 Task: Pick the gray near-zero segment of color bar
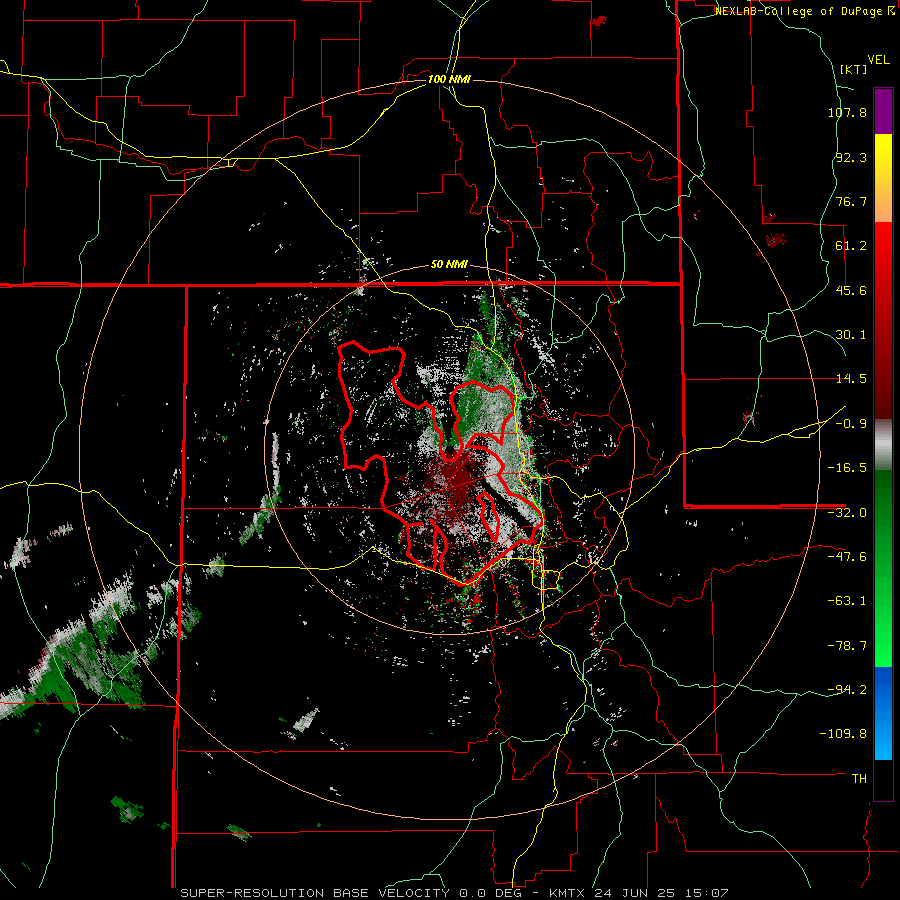click(883, 445)
